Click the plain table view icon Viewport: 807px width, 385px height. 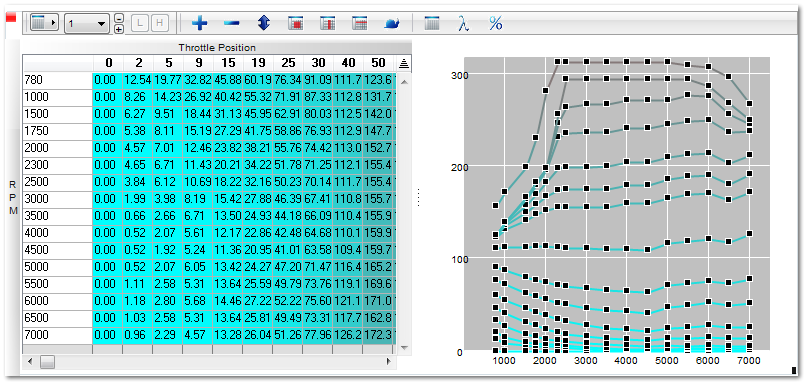point(431,23)
